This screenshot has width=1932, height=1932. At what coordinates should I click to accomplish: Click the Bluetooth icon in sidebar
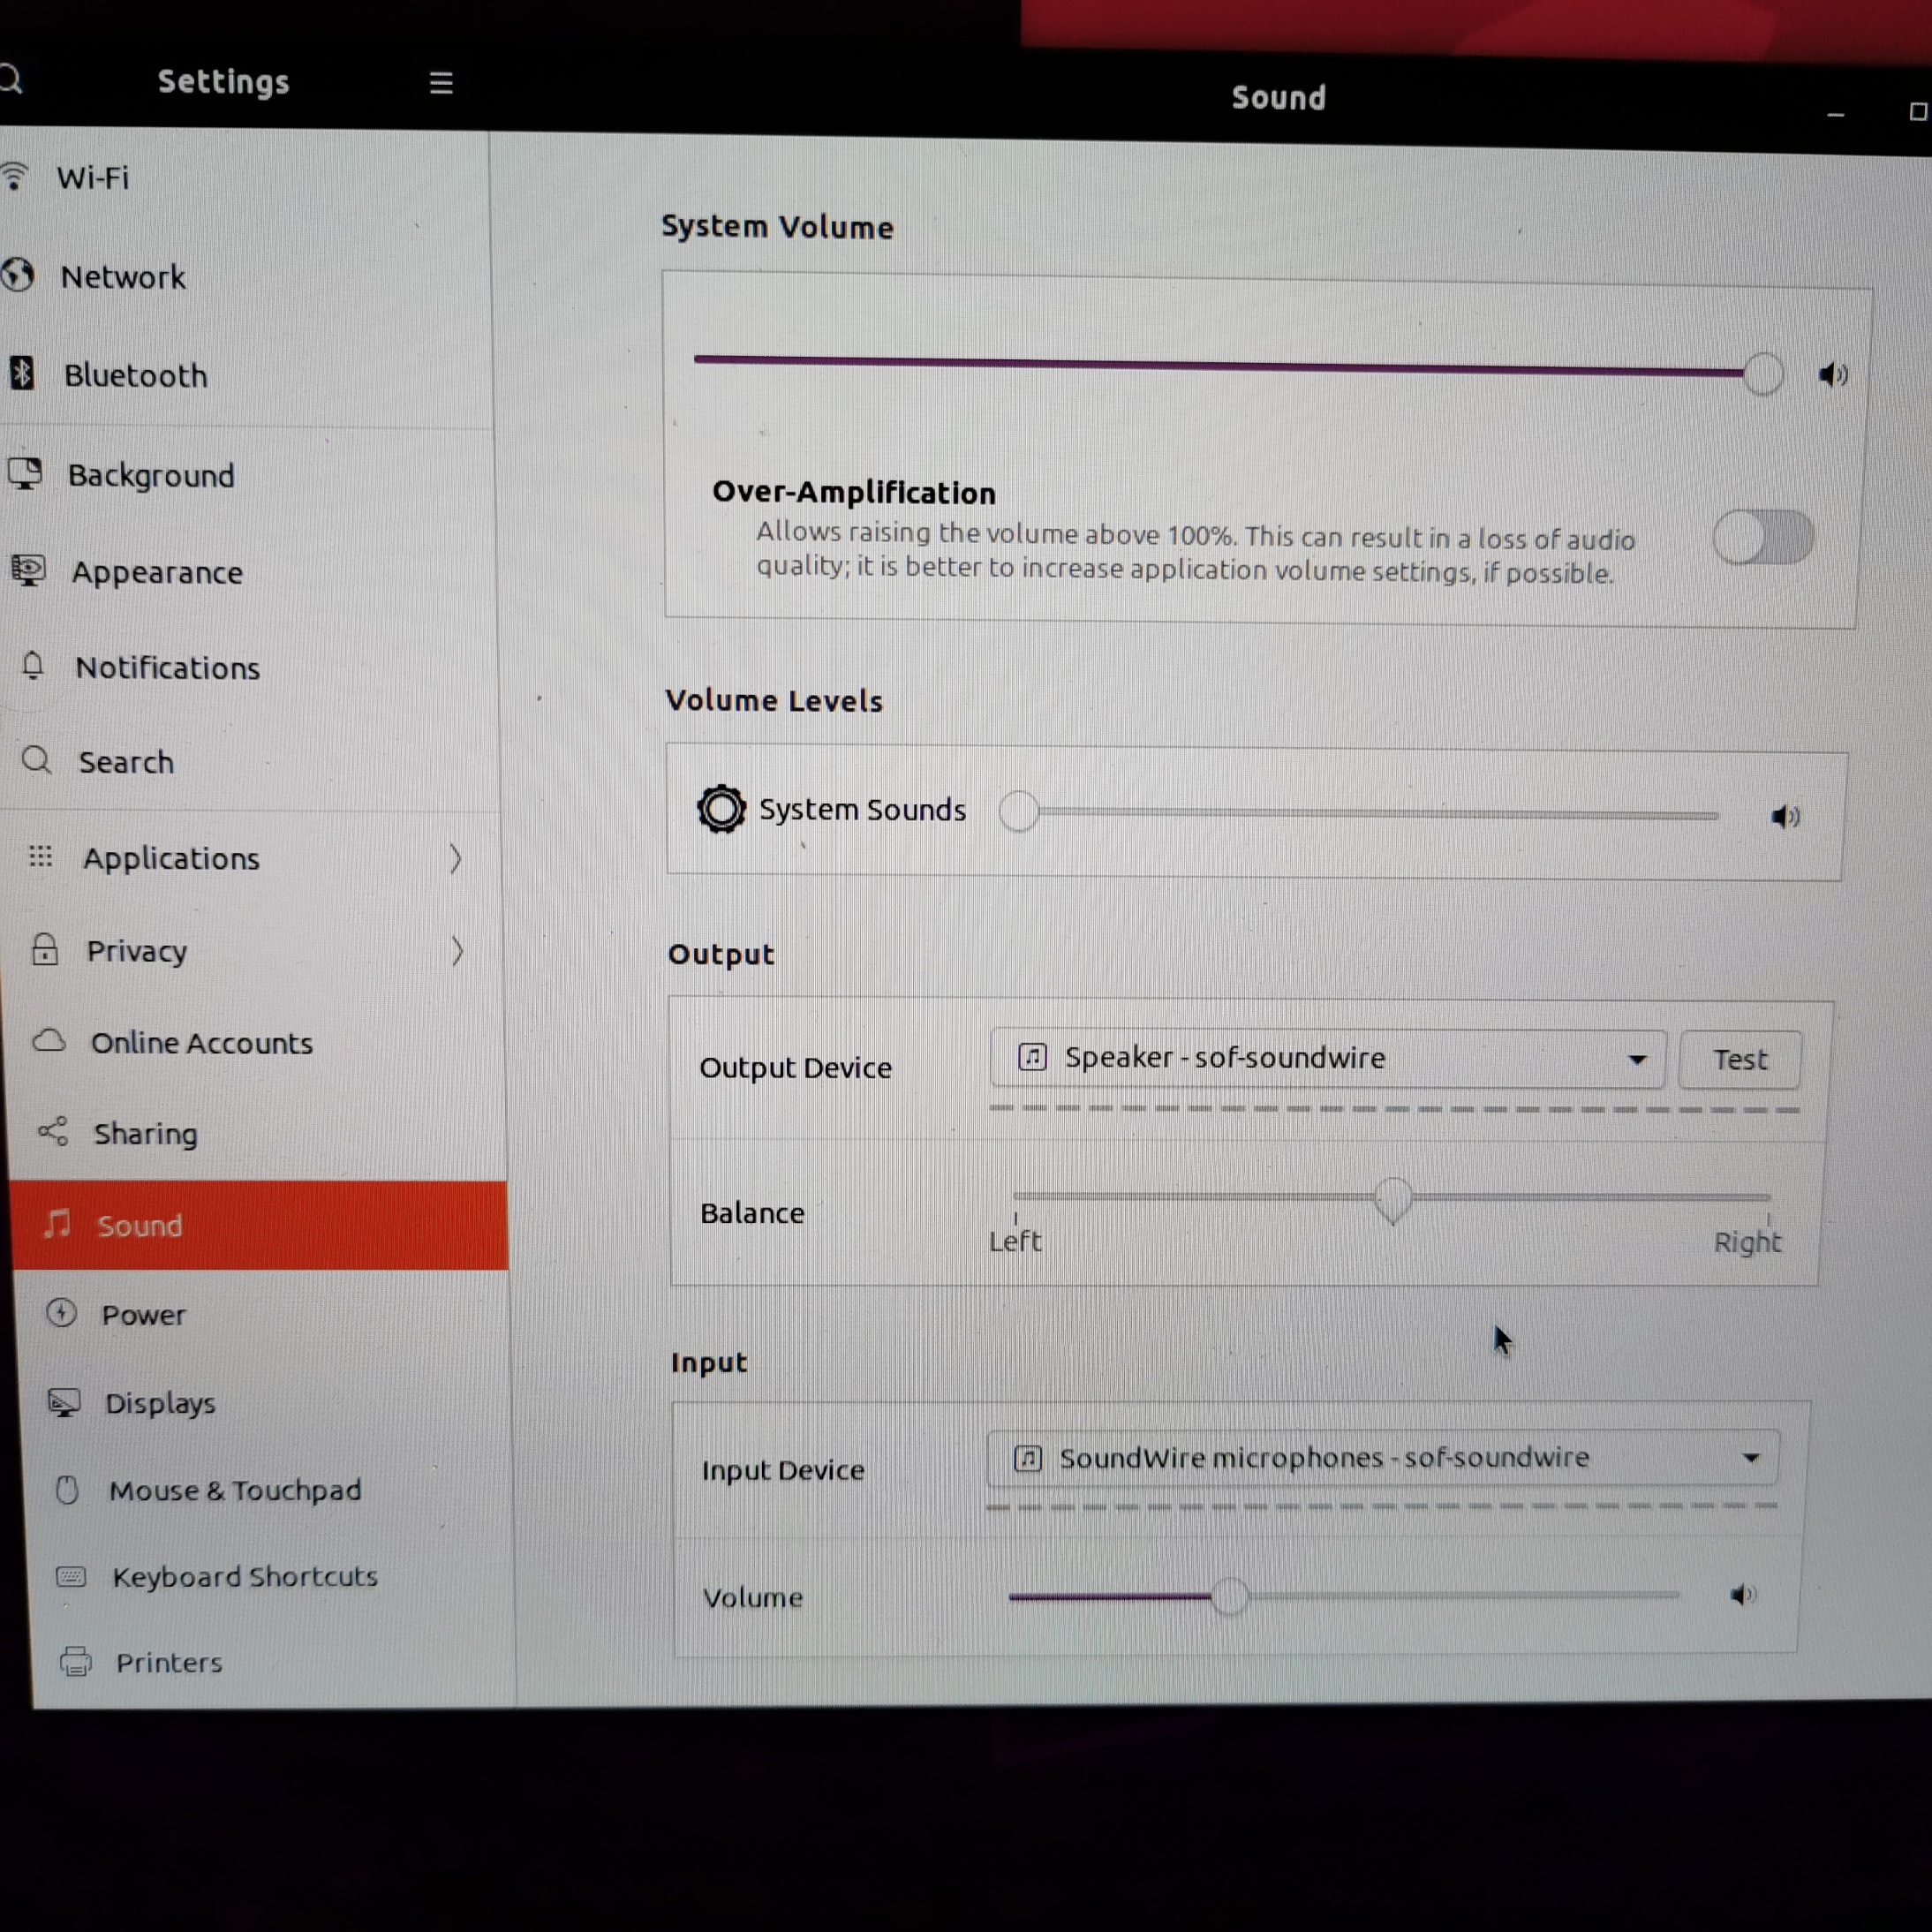[x=22, y=374]
